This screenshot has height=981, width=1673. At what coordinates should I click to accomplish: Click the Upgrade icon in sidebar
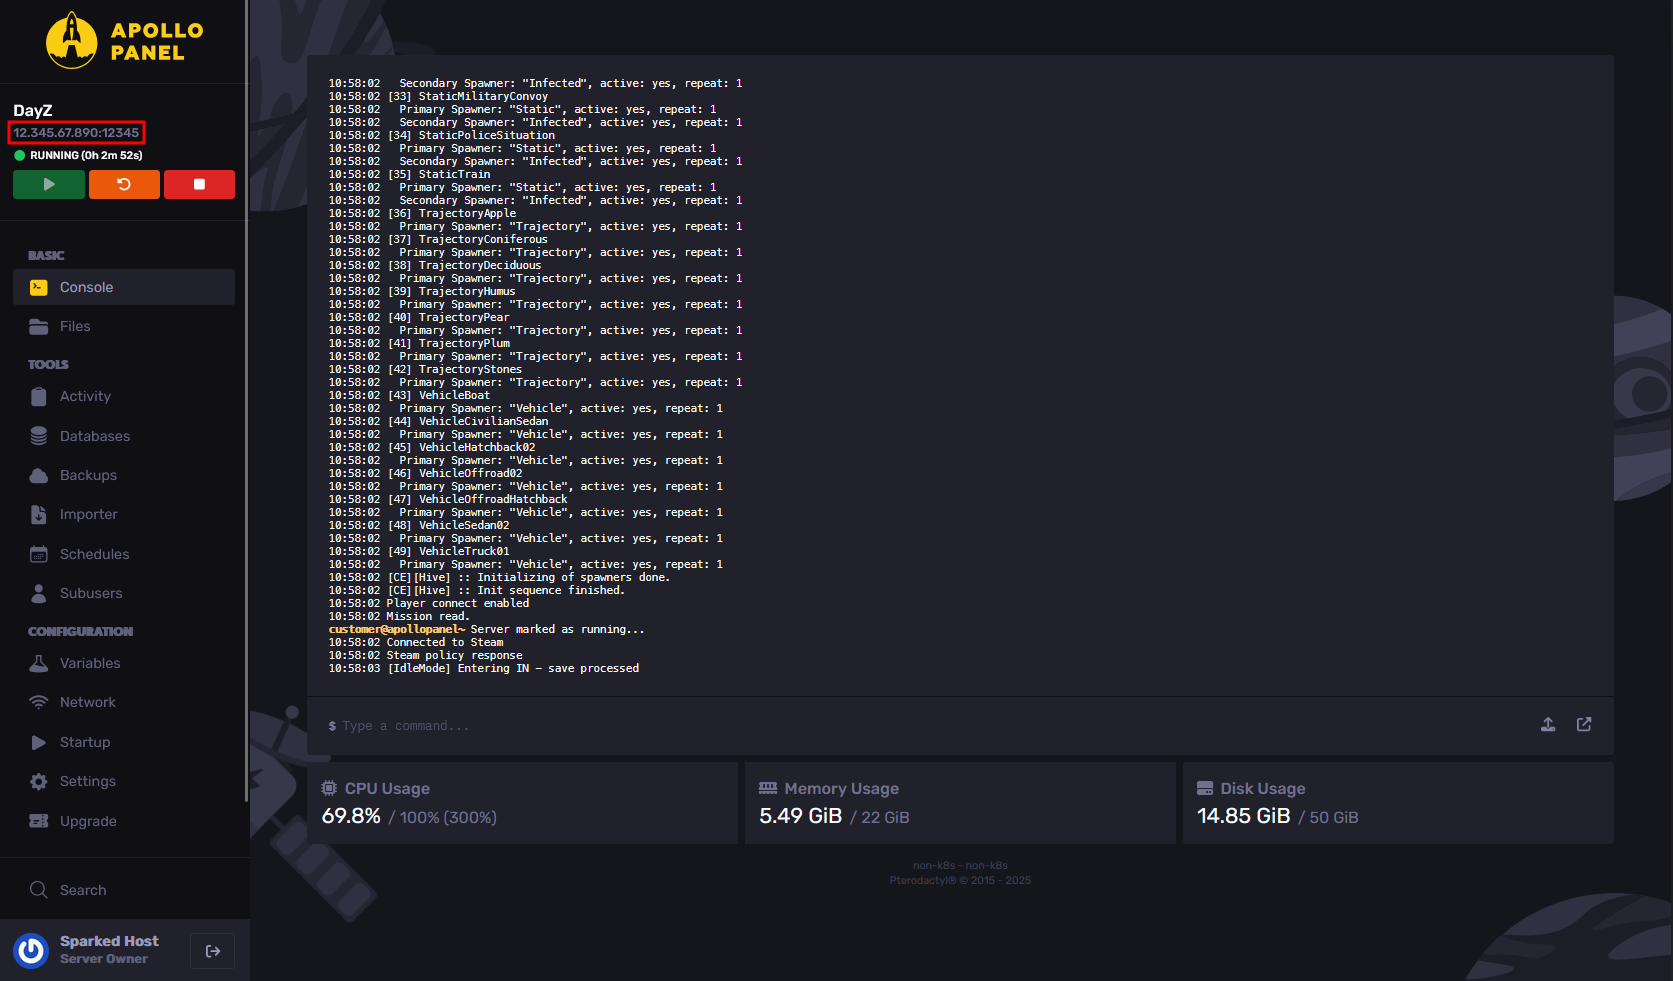click(39, 821)
